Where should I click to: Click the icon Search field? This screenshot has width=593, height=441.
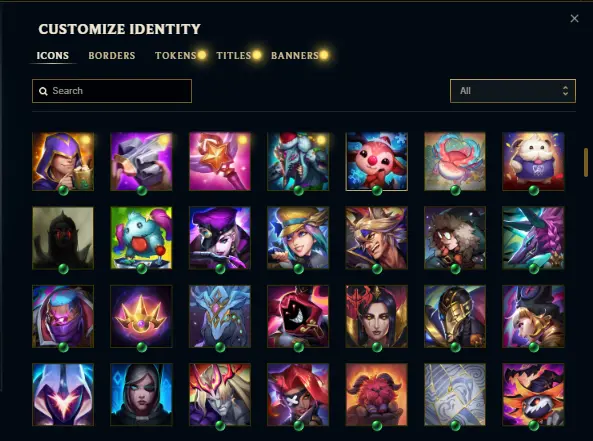point(112,91)
